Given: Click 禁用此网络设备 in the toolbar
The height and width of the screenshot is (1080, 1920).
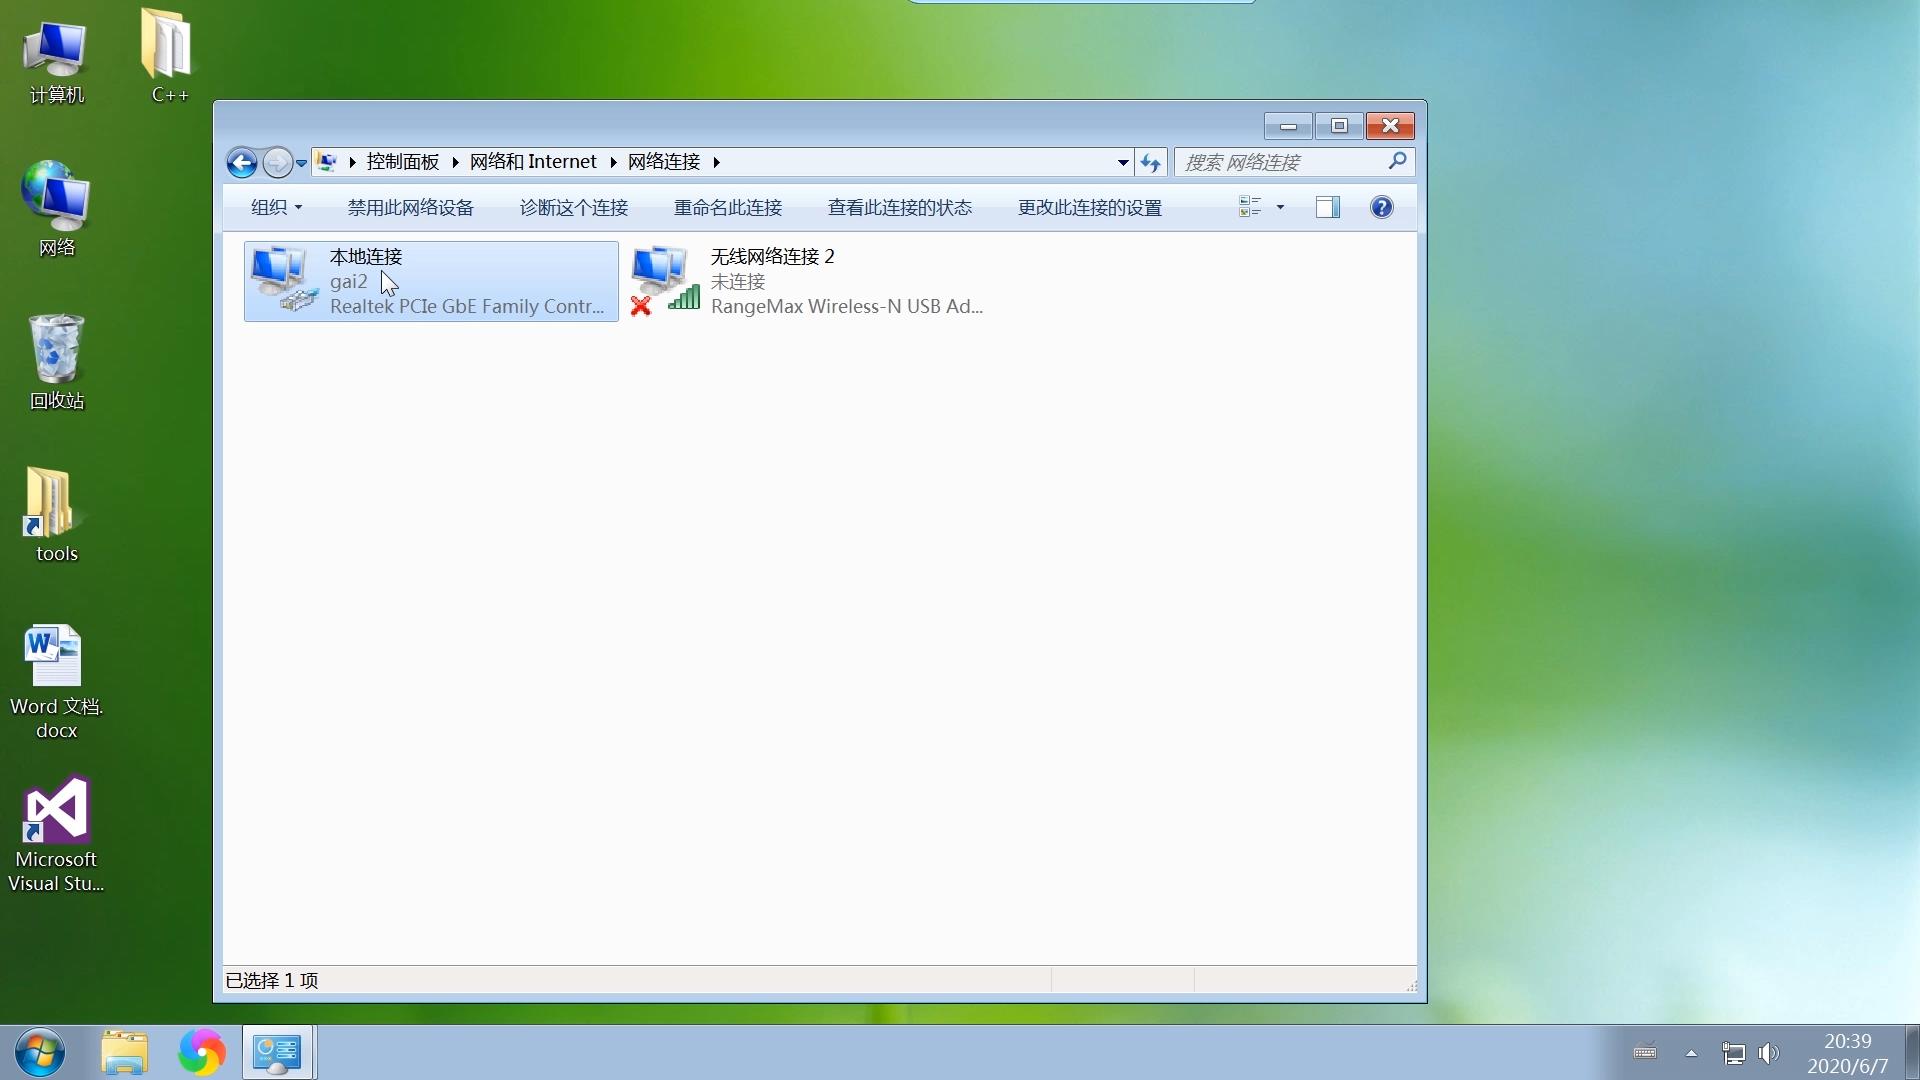Looking at the screenshot, I should point(410,207).
